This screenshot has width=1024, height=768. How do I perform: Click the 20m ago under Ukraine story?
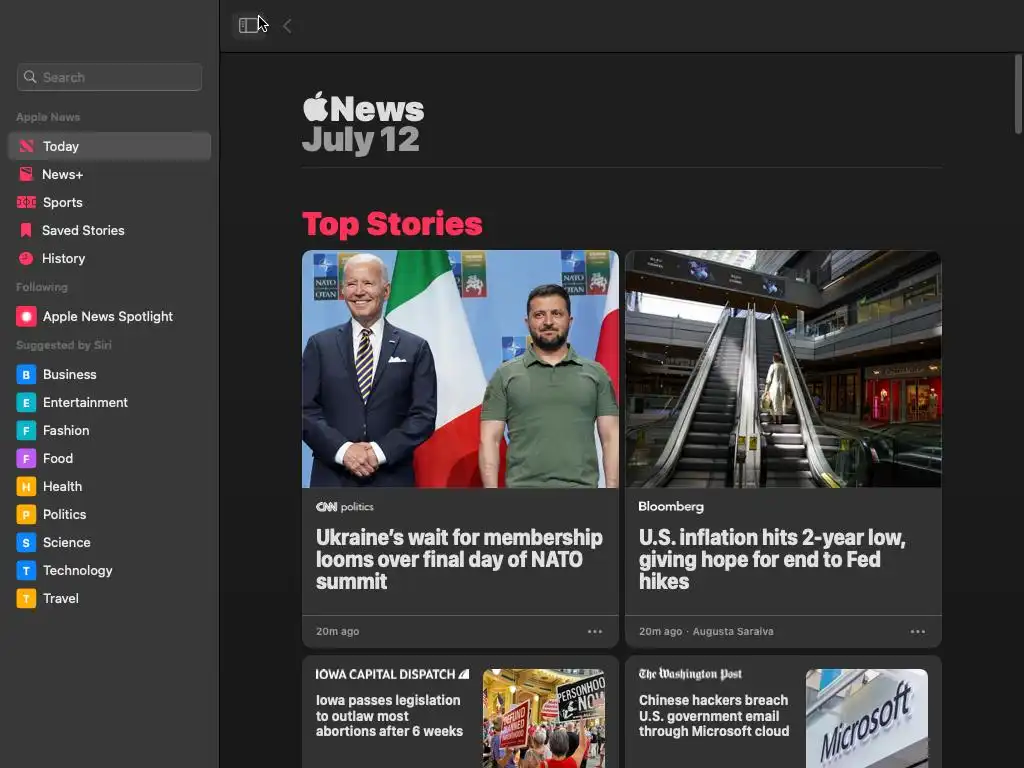click(x=338, y=632)
